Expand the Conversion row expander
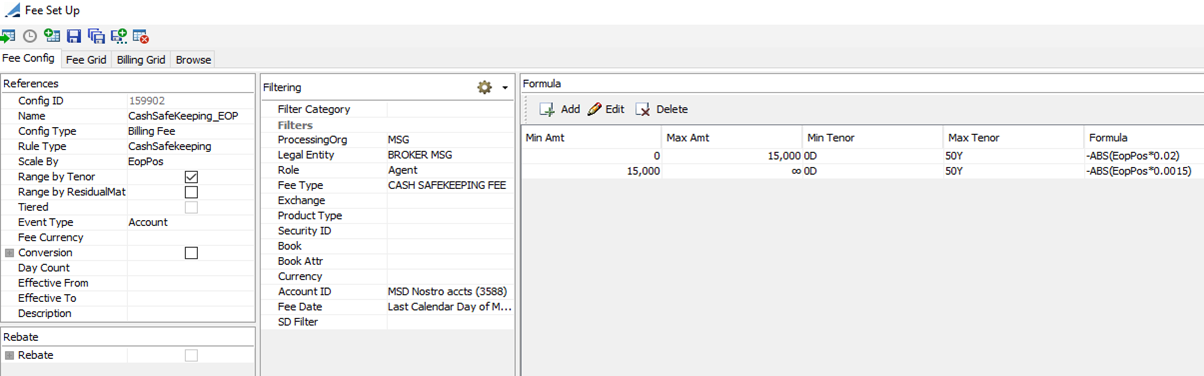1204x376 pixels. pos(10,253)
